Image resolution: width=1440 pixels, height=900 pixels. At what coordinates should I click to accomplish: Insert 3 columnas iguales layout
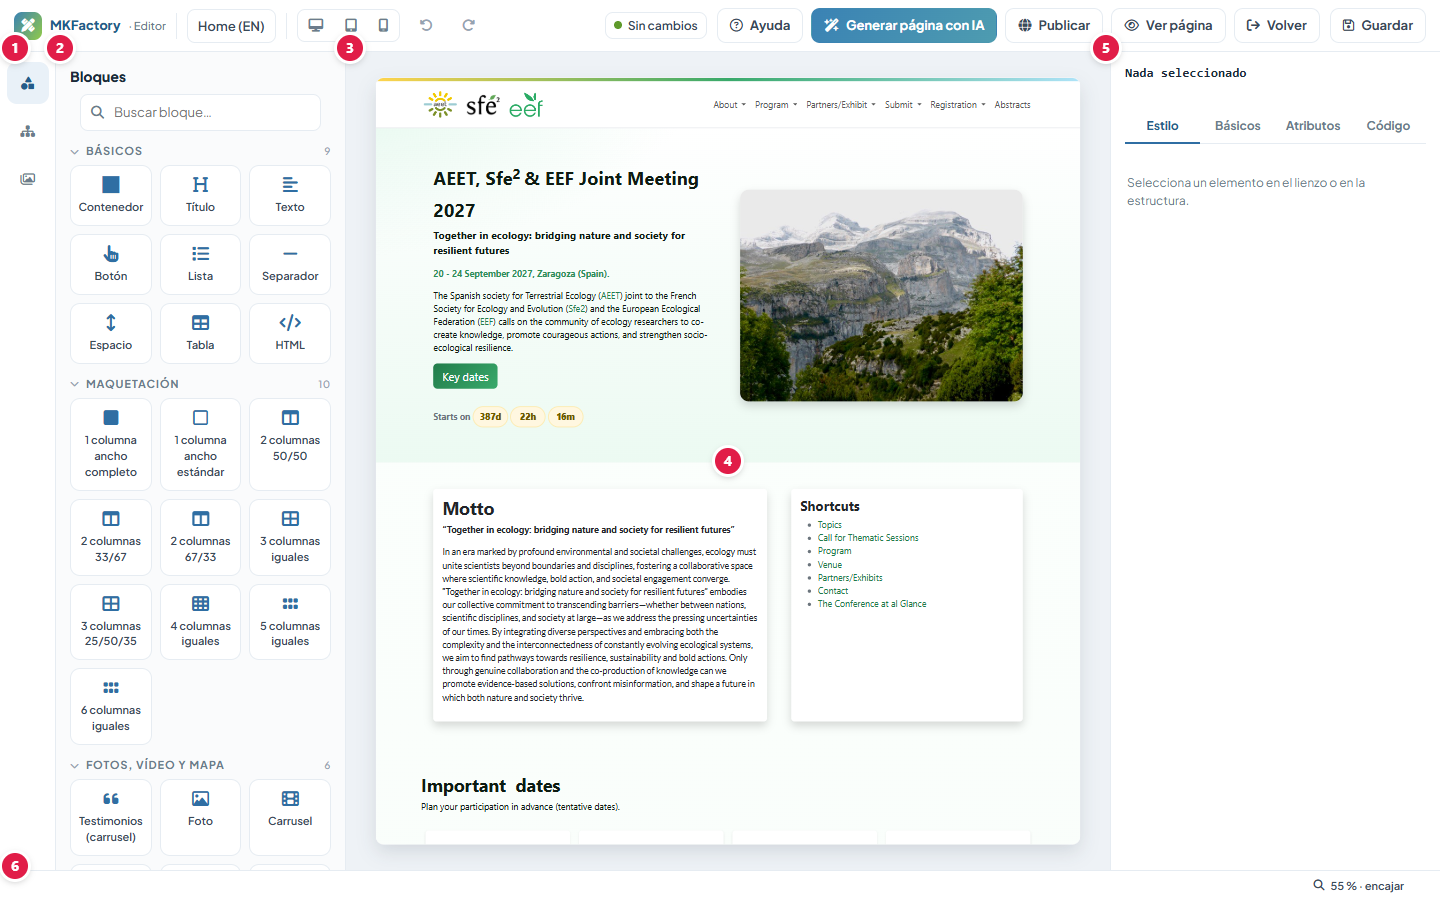tap(290, 537)
